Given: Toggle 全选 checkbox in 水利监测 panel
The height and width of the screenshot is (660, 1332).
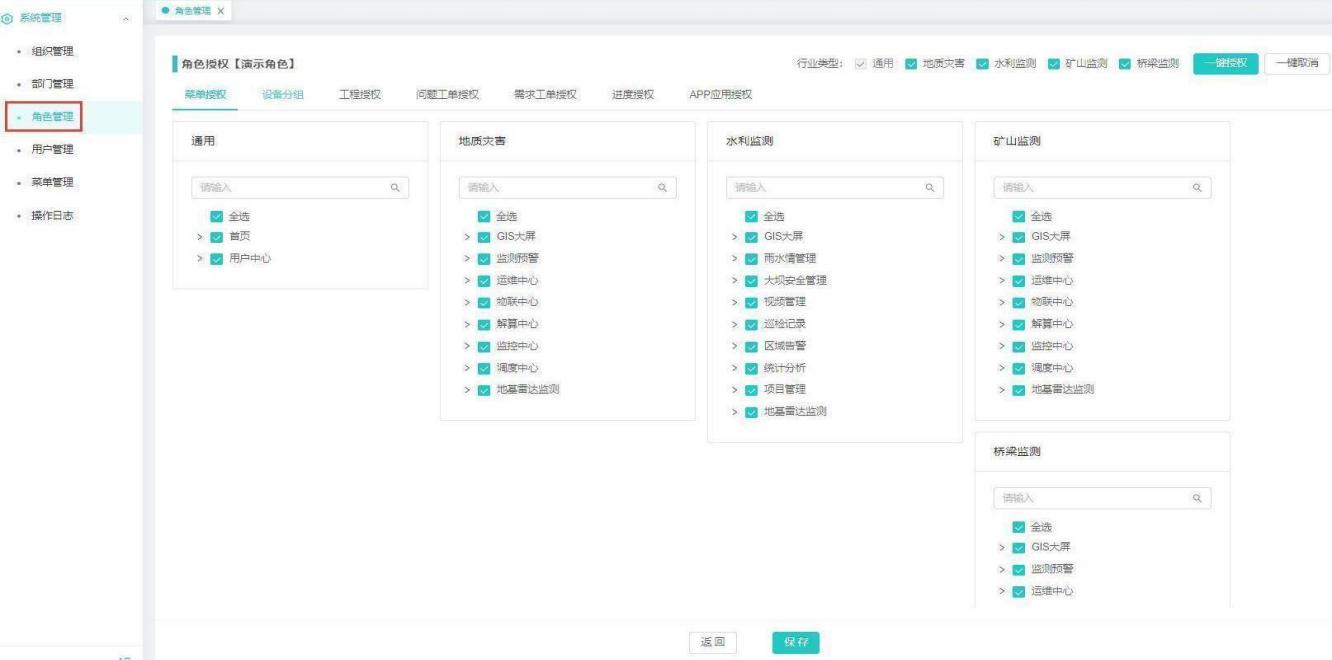Looking at the screenshot, I should pyautogui.click(x=751, y=216).
